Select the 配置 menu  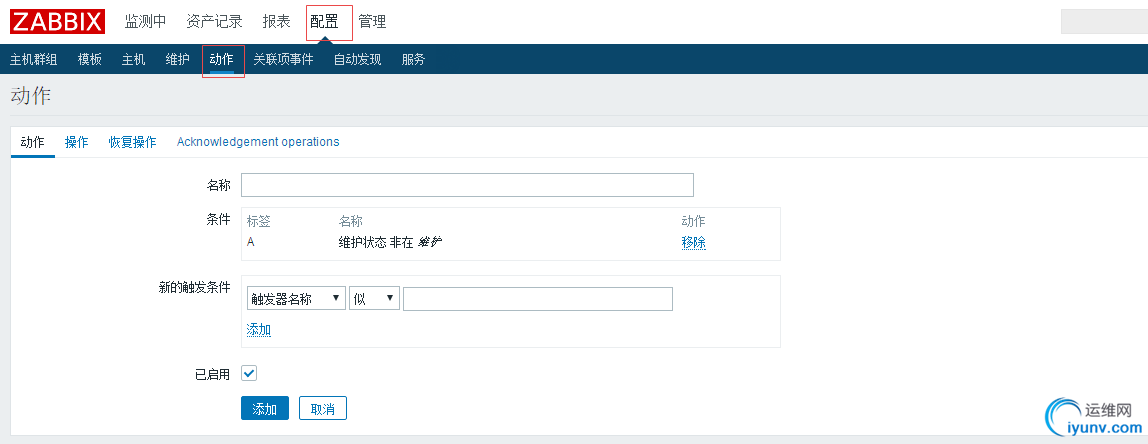coord(324,21)
